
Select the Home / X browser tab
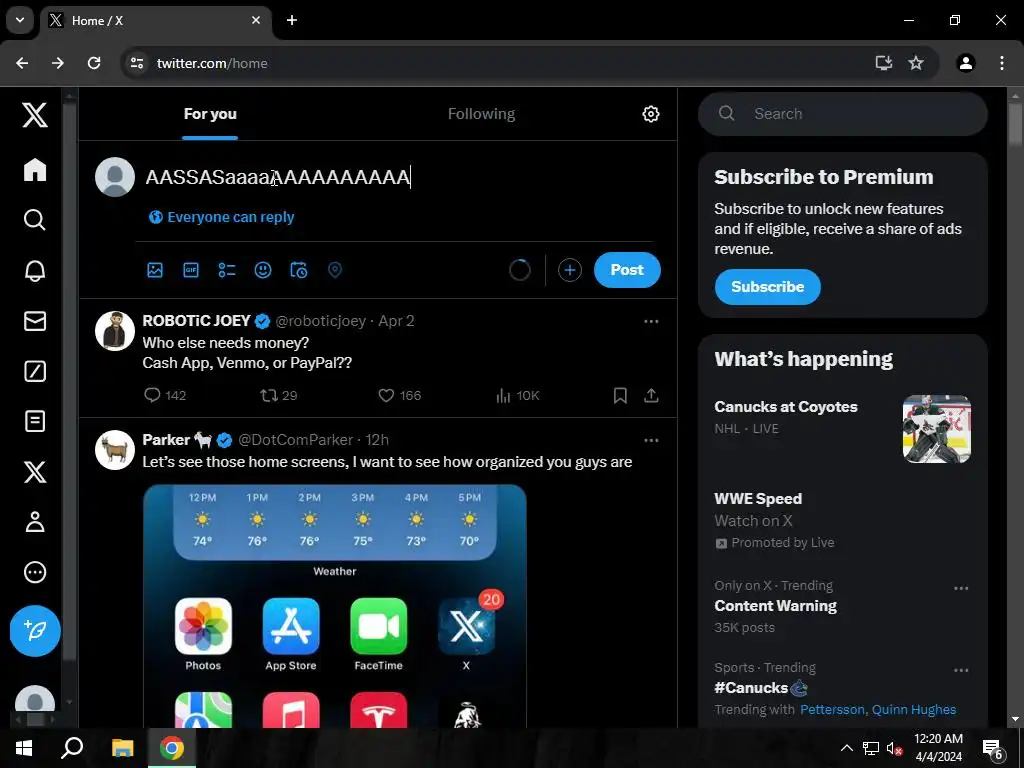coord(155,21)
